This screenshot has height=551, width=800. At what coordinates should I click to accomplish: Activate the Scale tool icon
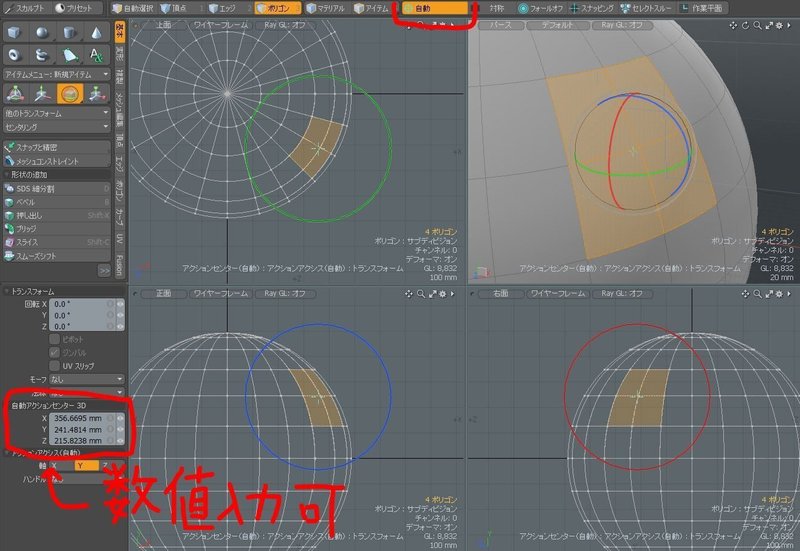click(x=97, y=94)
